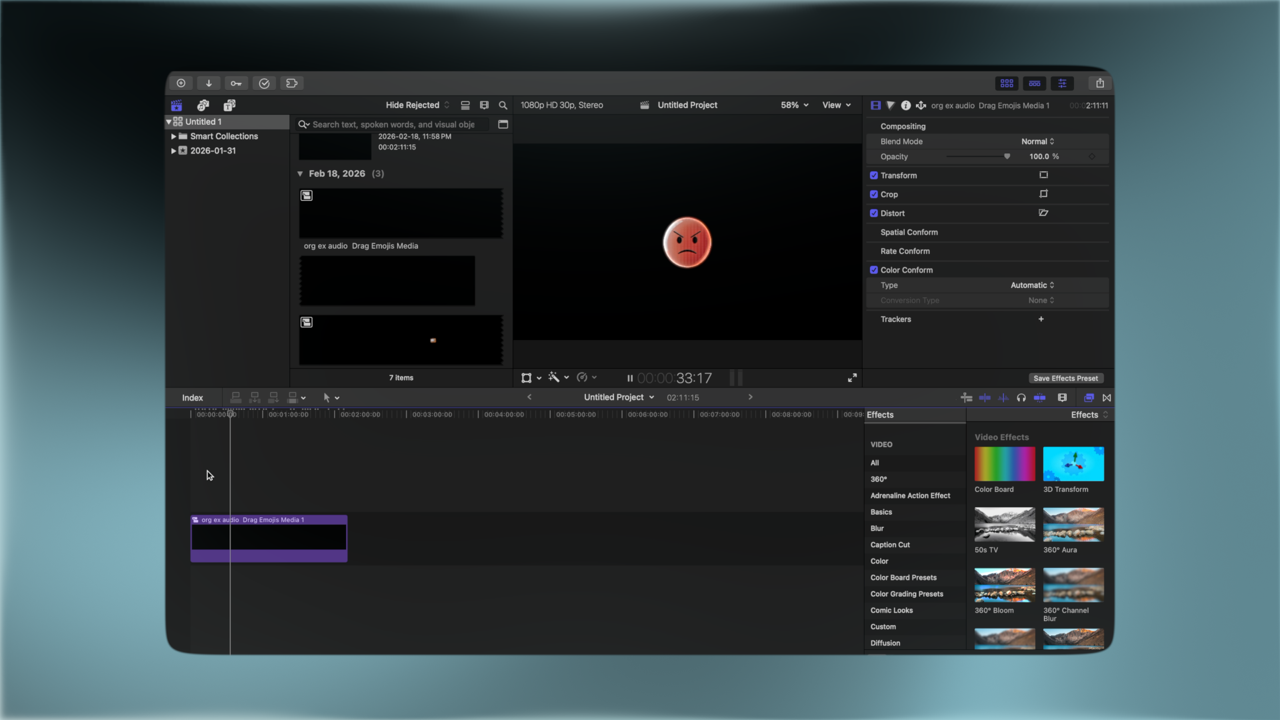
Task: Select the Color Board Presets category
Action: (904, 577)
